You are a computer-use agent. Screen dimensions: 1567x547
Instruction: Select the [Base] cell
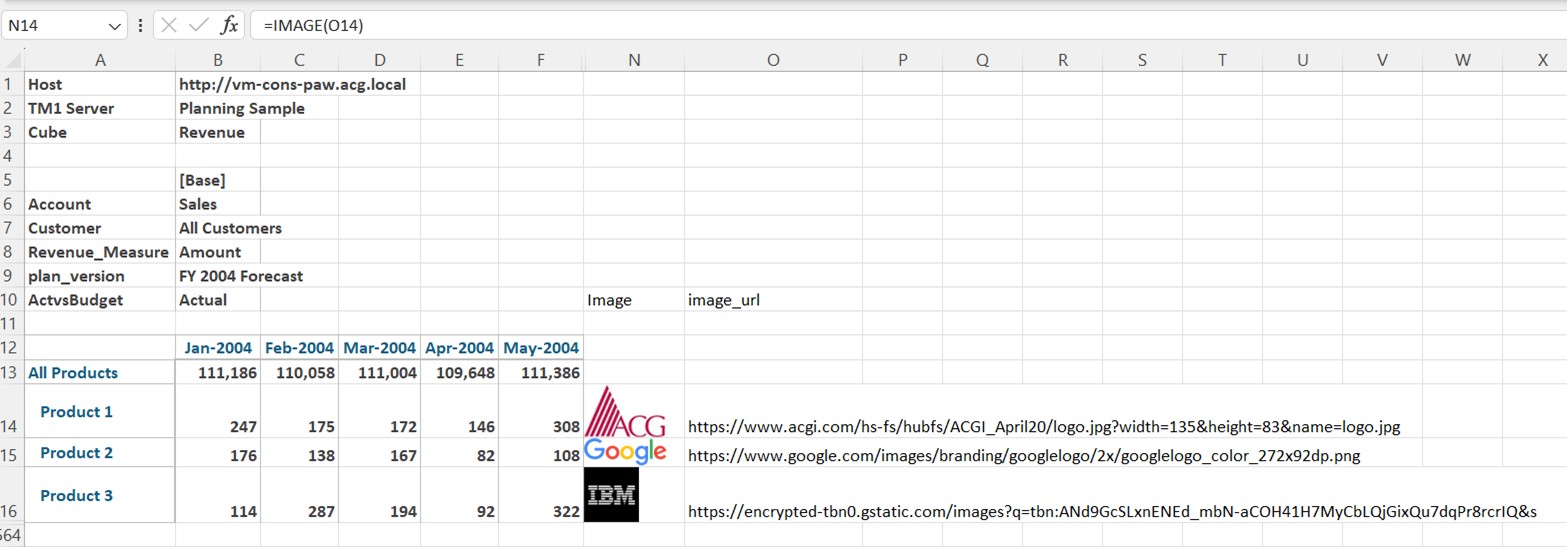pyautogui.click(x=218, y=180)
